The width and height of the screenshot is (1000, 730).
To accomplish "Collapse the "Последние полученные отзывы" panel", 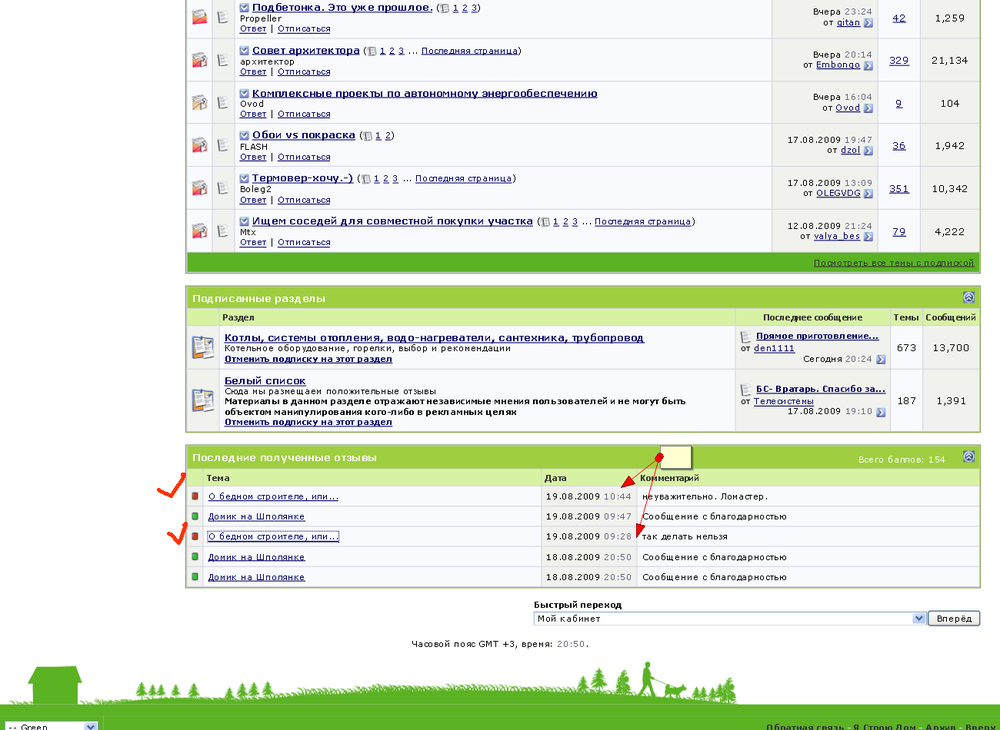I will [968, 455].
